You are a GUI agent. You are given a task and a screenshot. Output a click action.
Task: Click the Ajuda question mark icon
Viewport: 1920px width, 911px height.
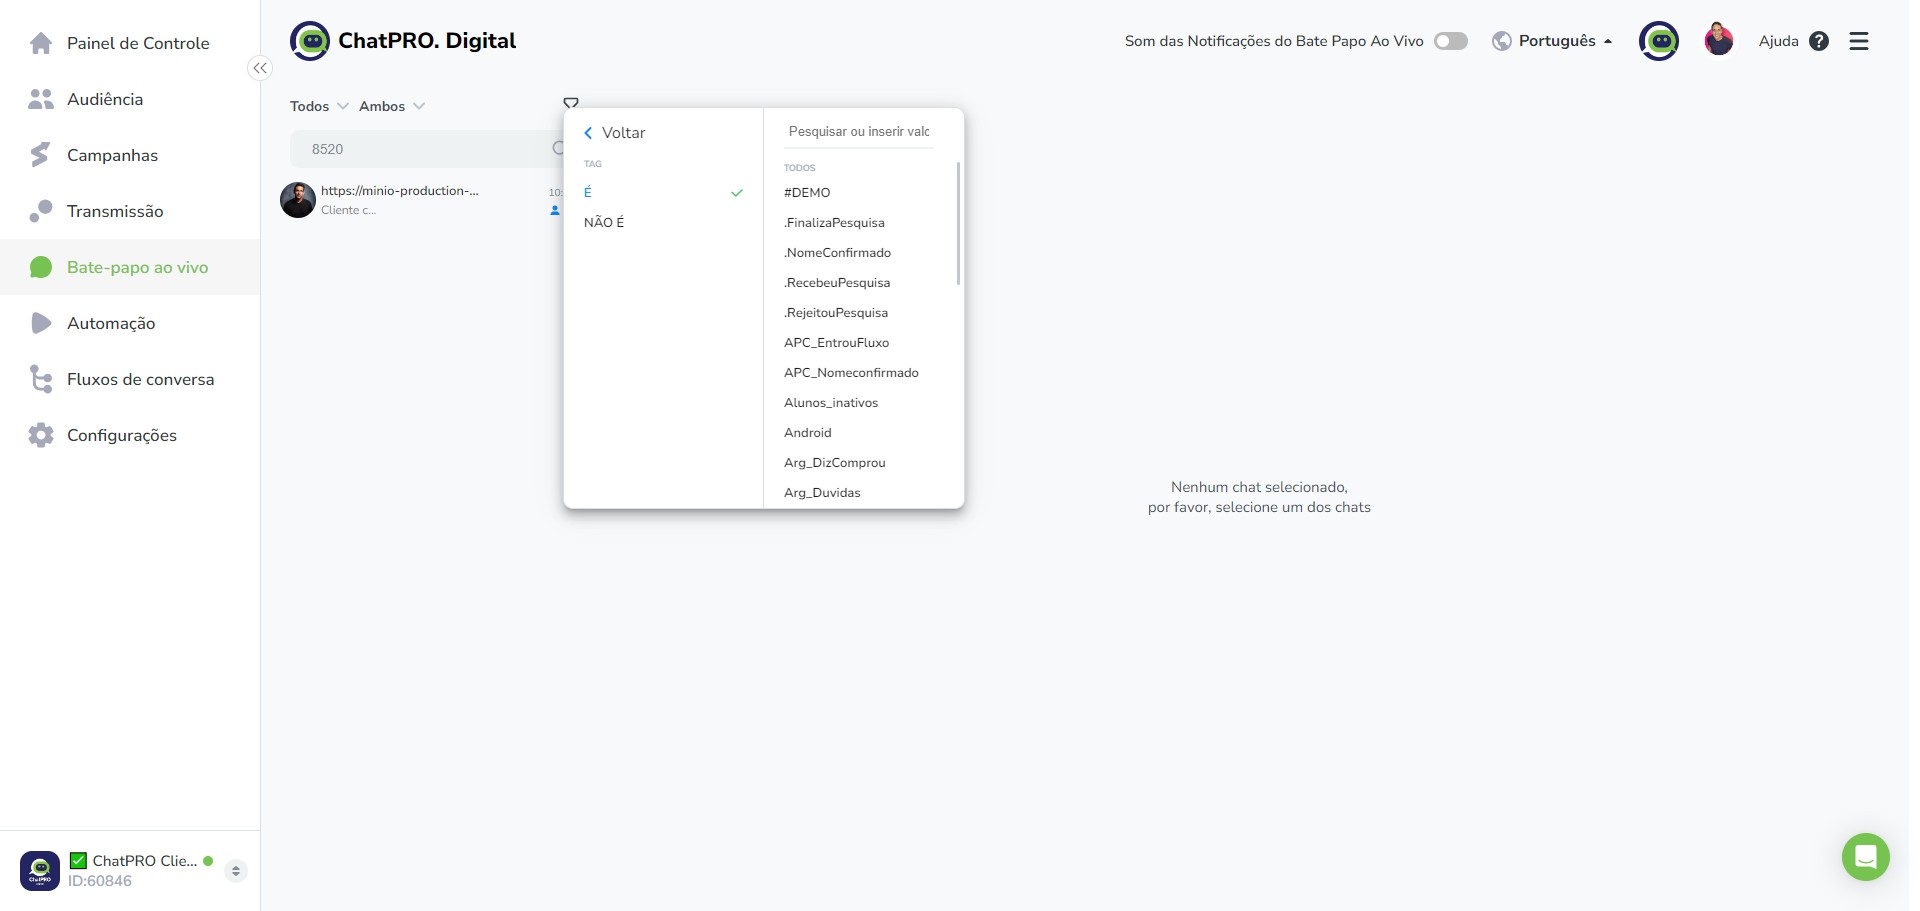coord(1819,41)
